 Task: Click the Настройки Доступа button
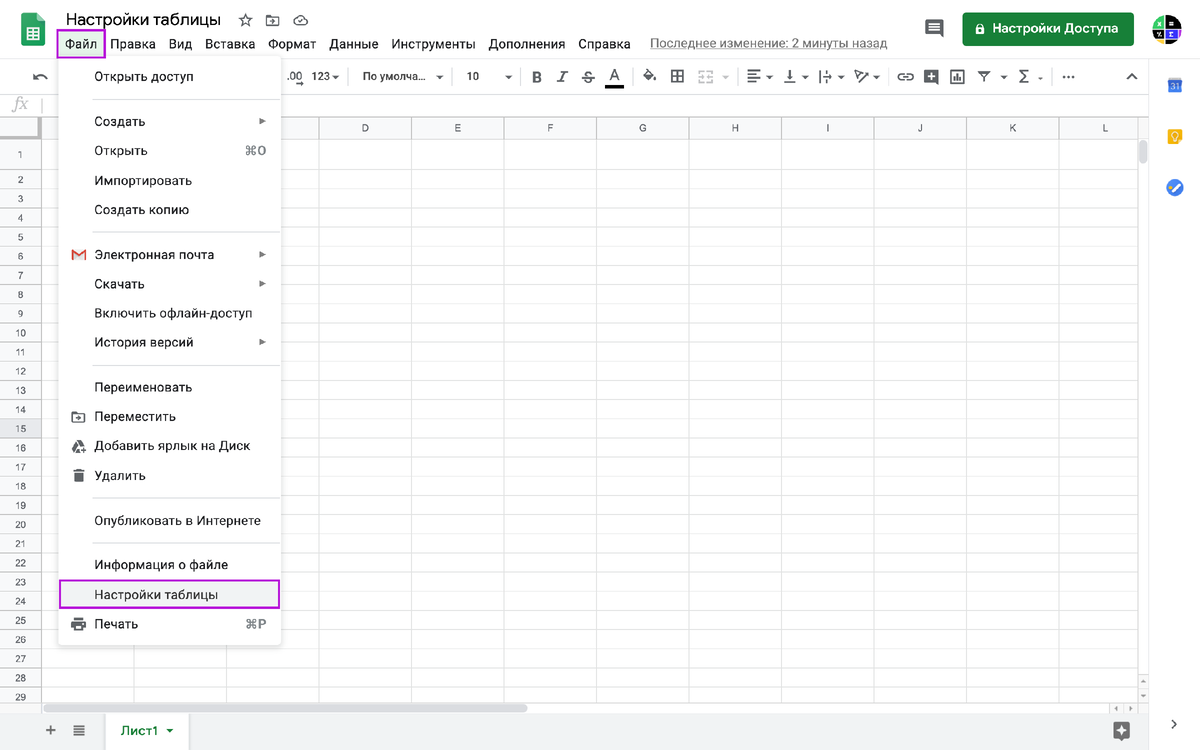tap(1048, 29)
